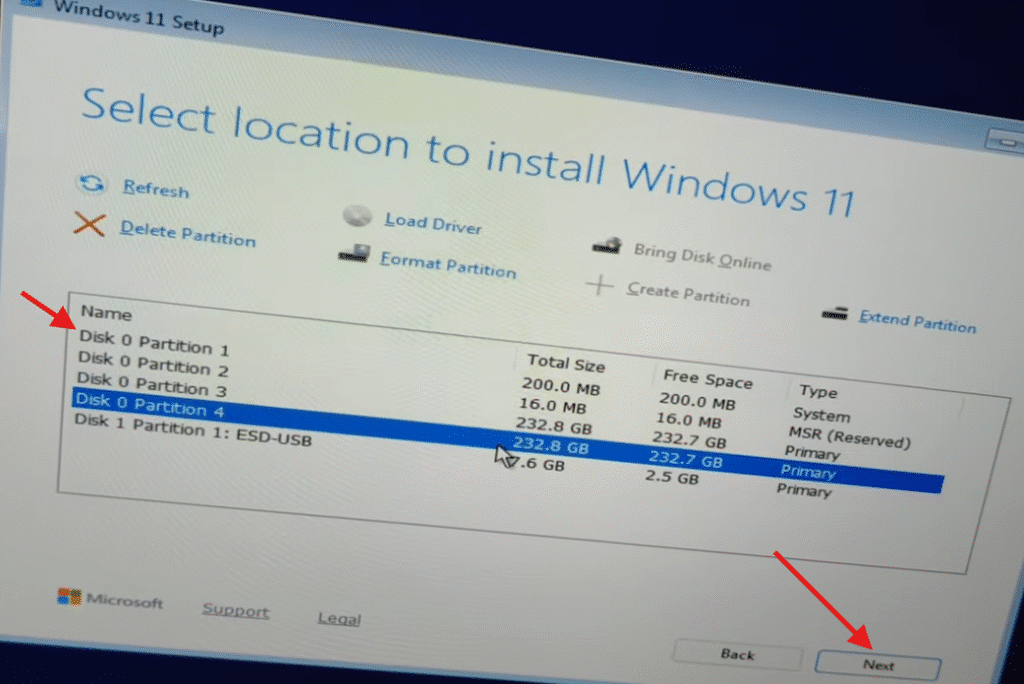This screenshot has height=684, width=1024.
Task: Open the Support link
Action: 235,611
